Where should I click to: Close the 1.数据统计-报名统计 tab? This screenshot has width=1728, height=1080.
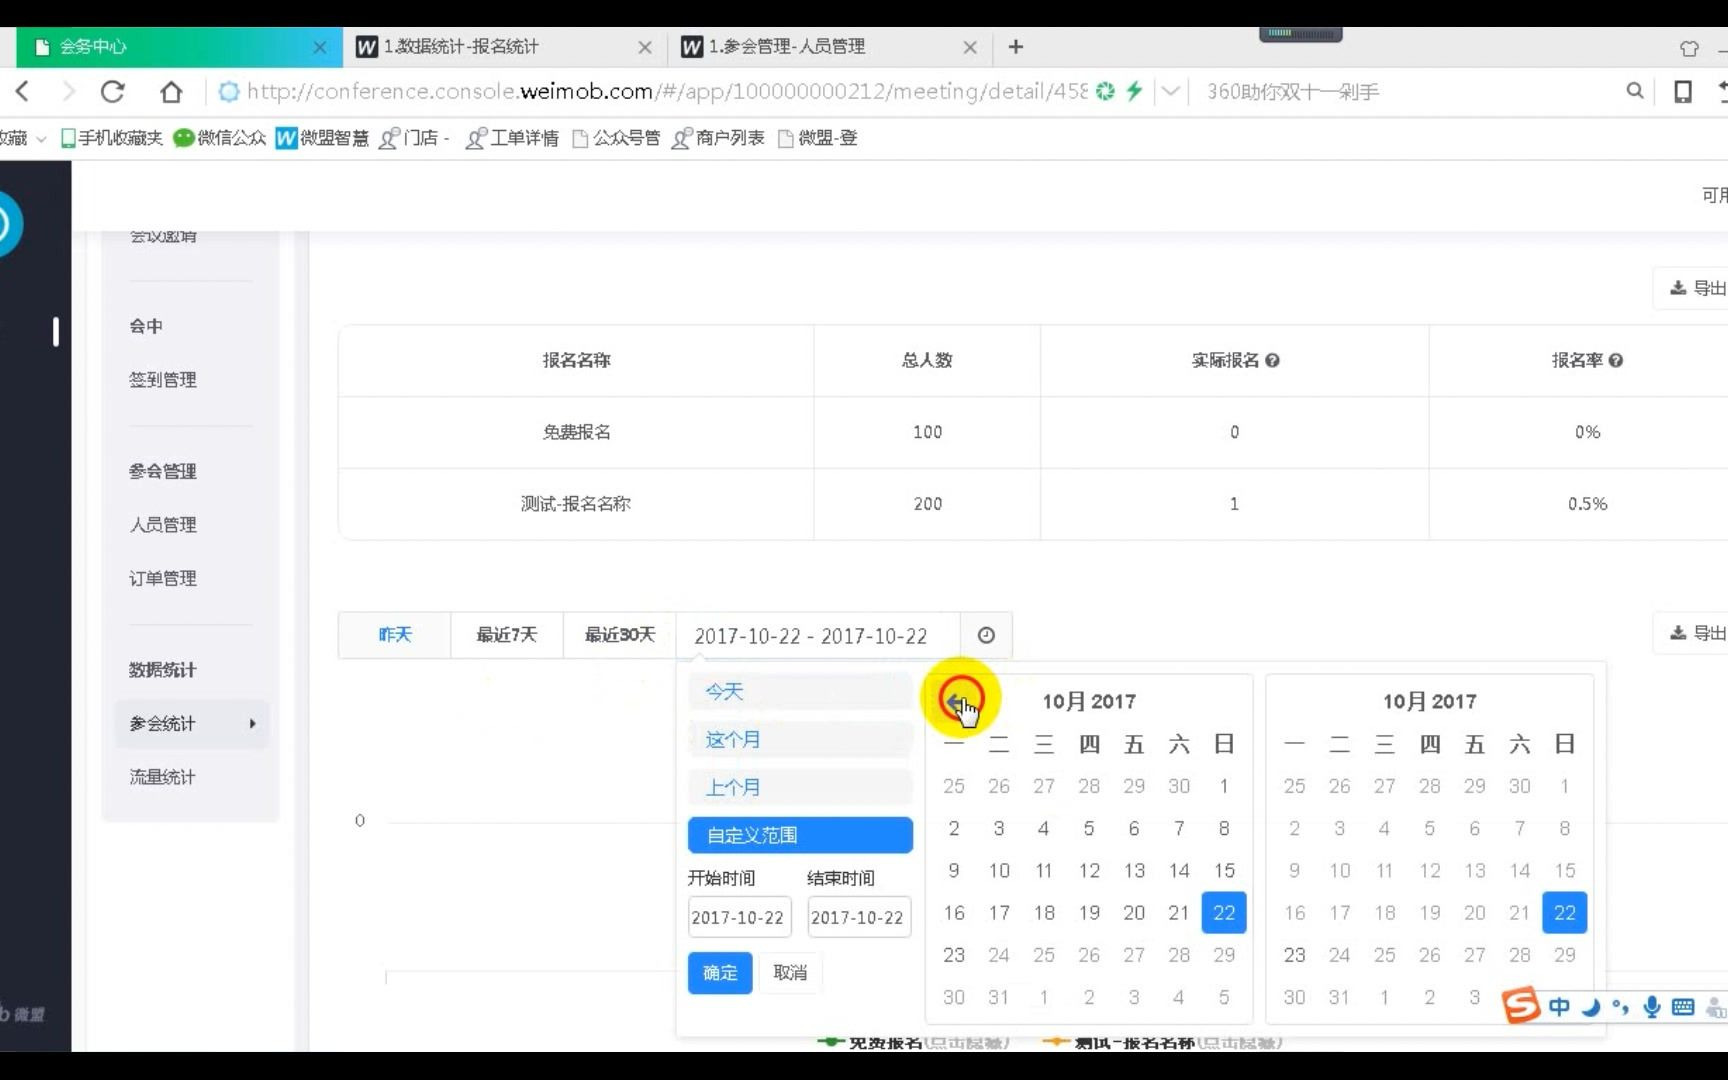[645, 47]
